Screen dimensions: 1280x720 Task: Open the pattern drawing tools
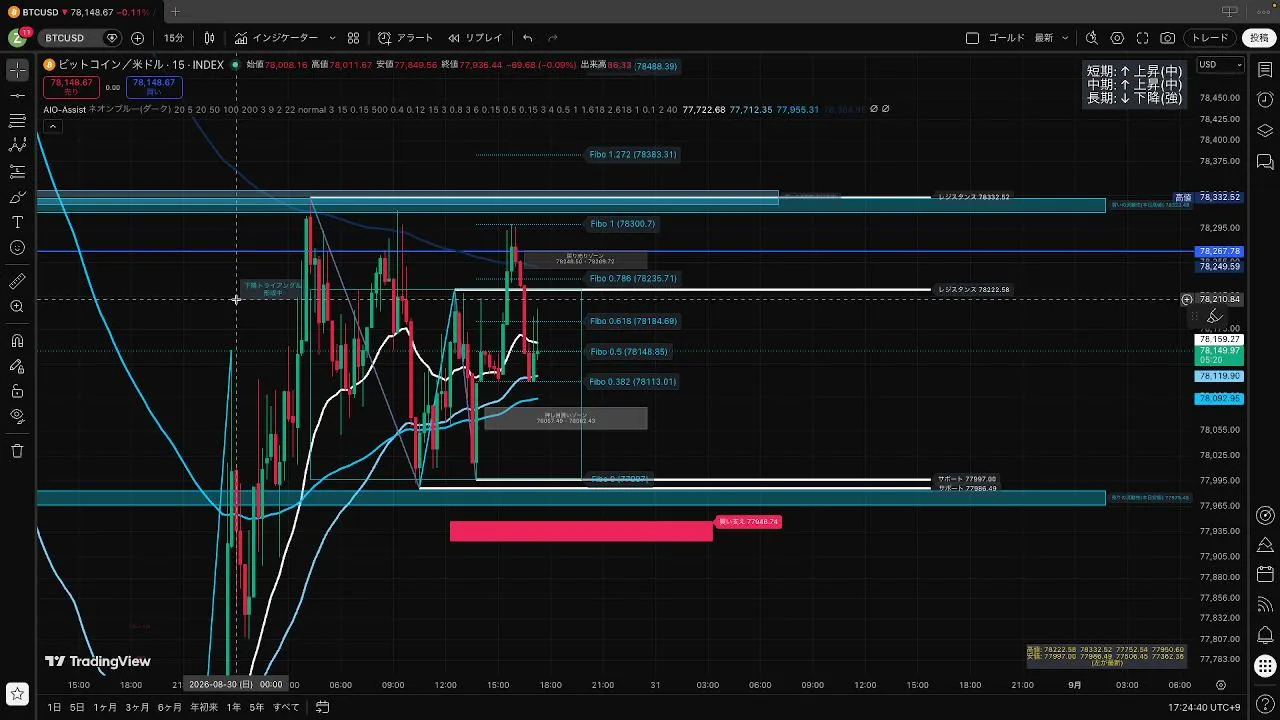tap(17, 146)
